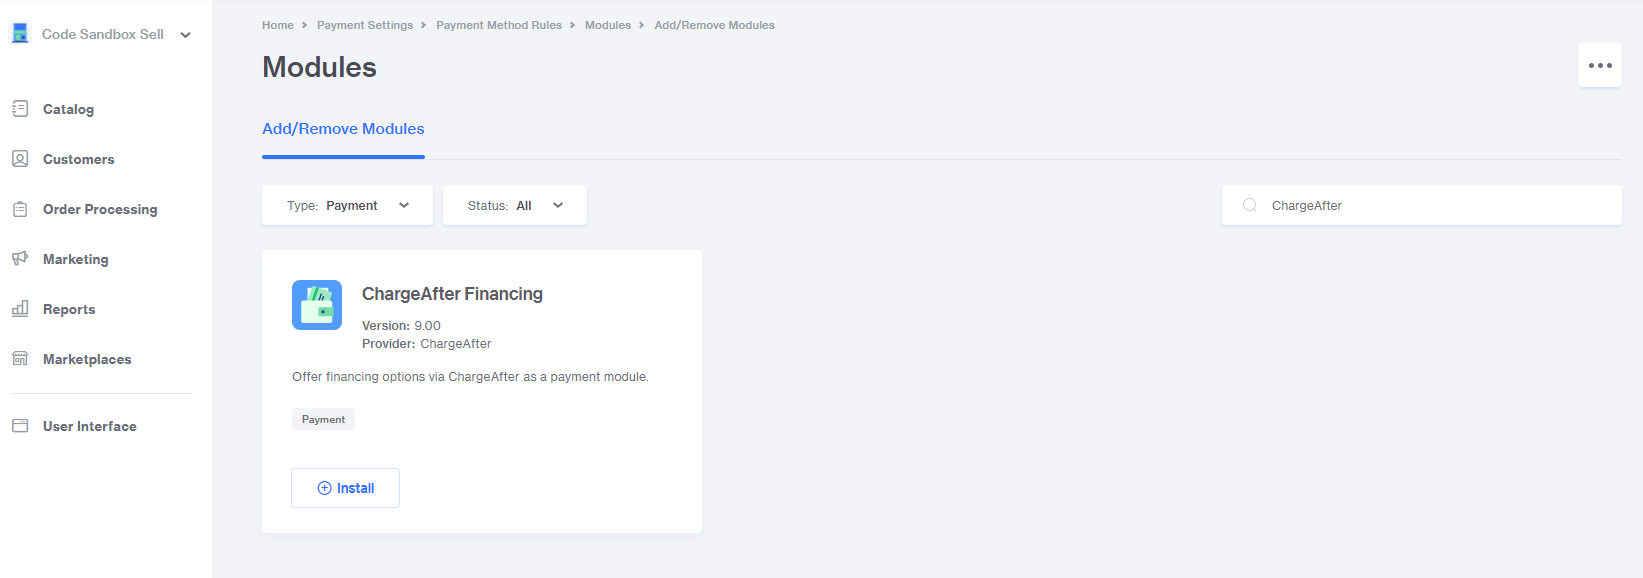Click the Marketplaces storefront icon
The image size is (1643, 578).
[20, 359]
